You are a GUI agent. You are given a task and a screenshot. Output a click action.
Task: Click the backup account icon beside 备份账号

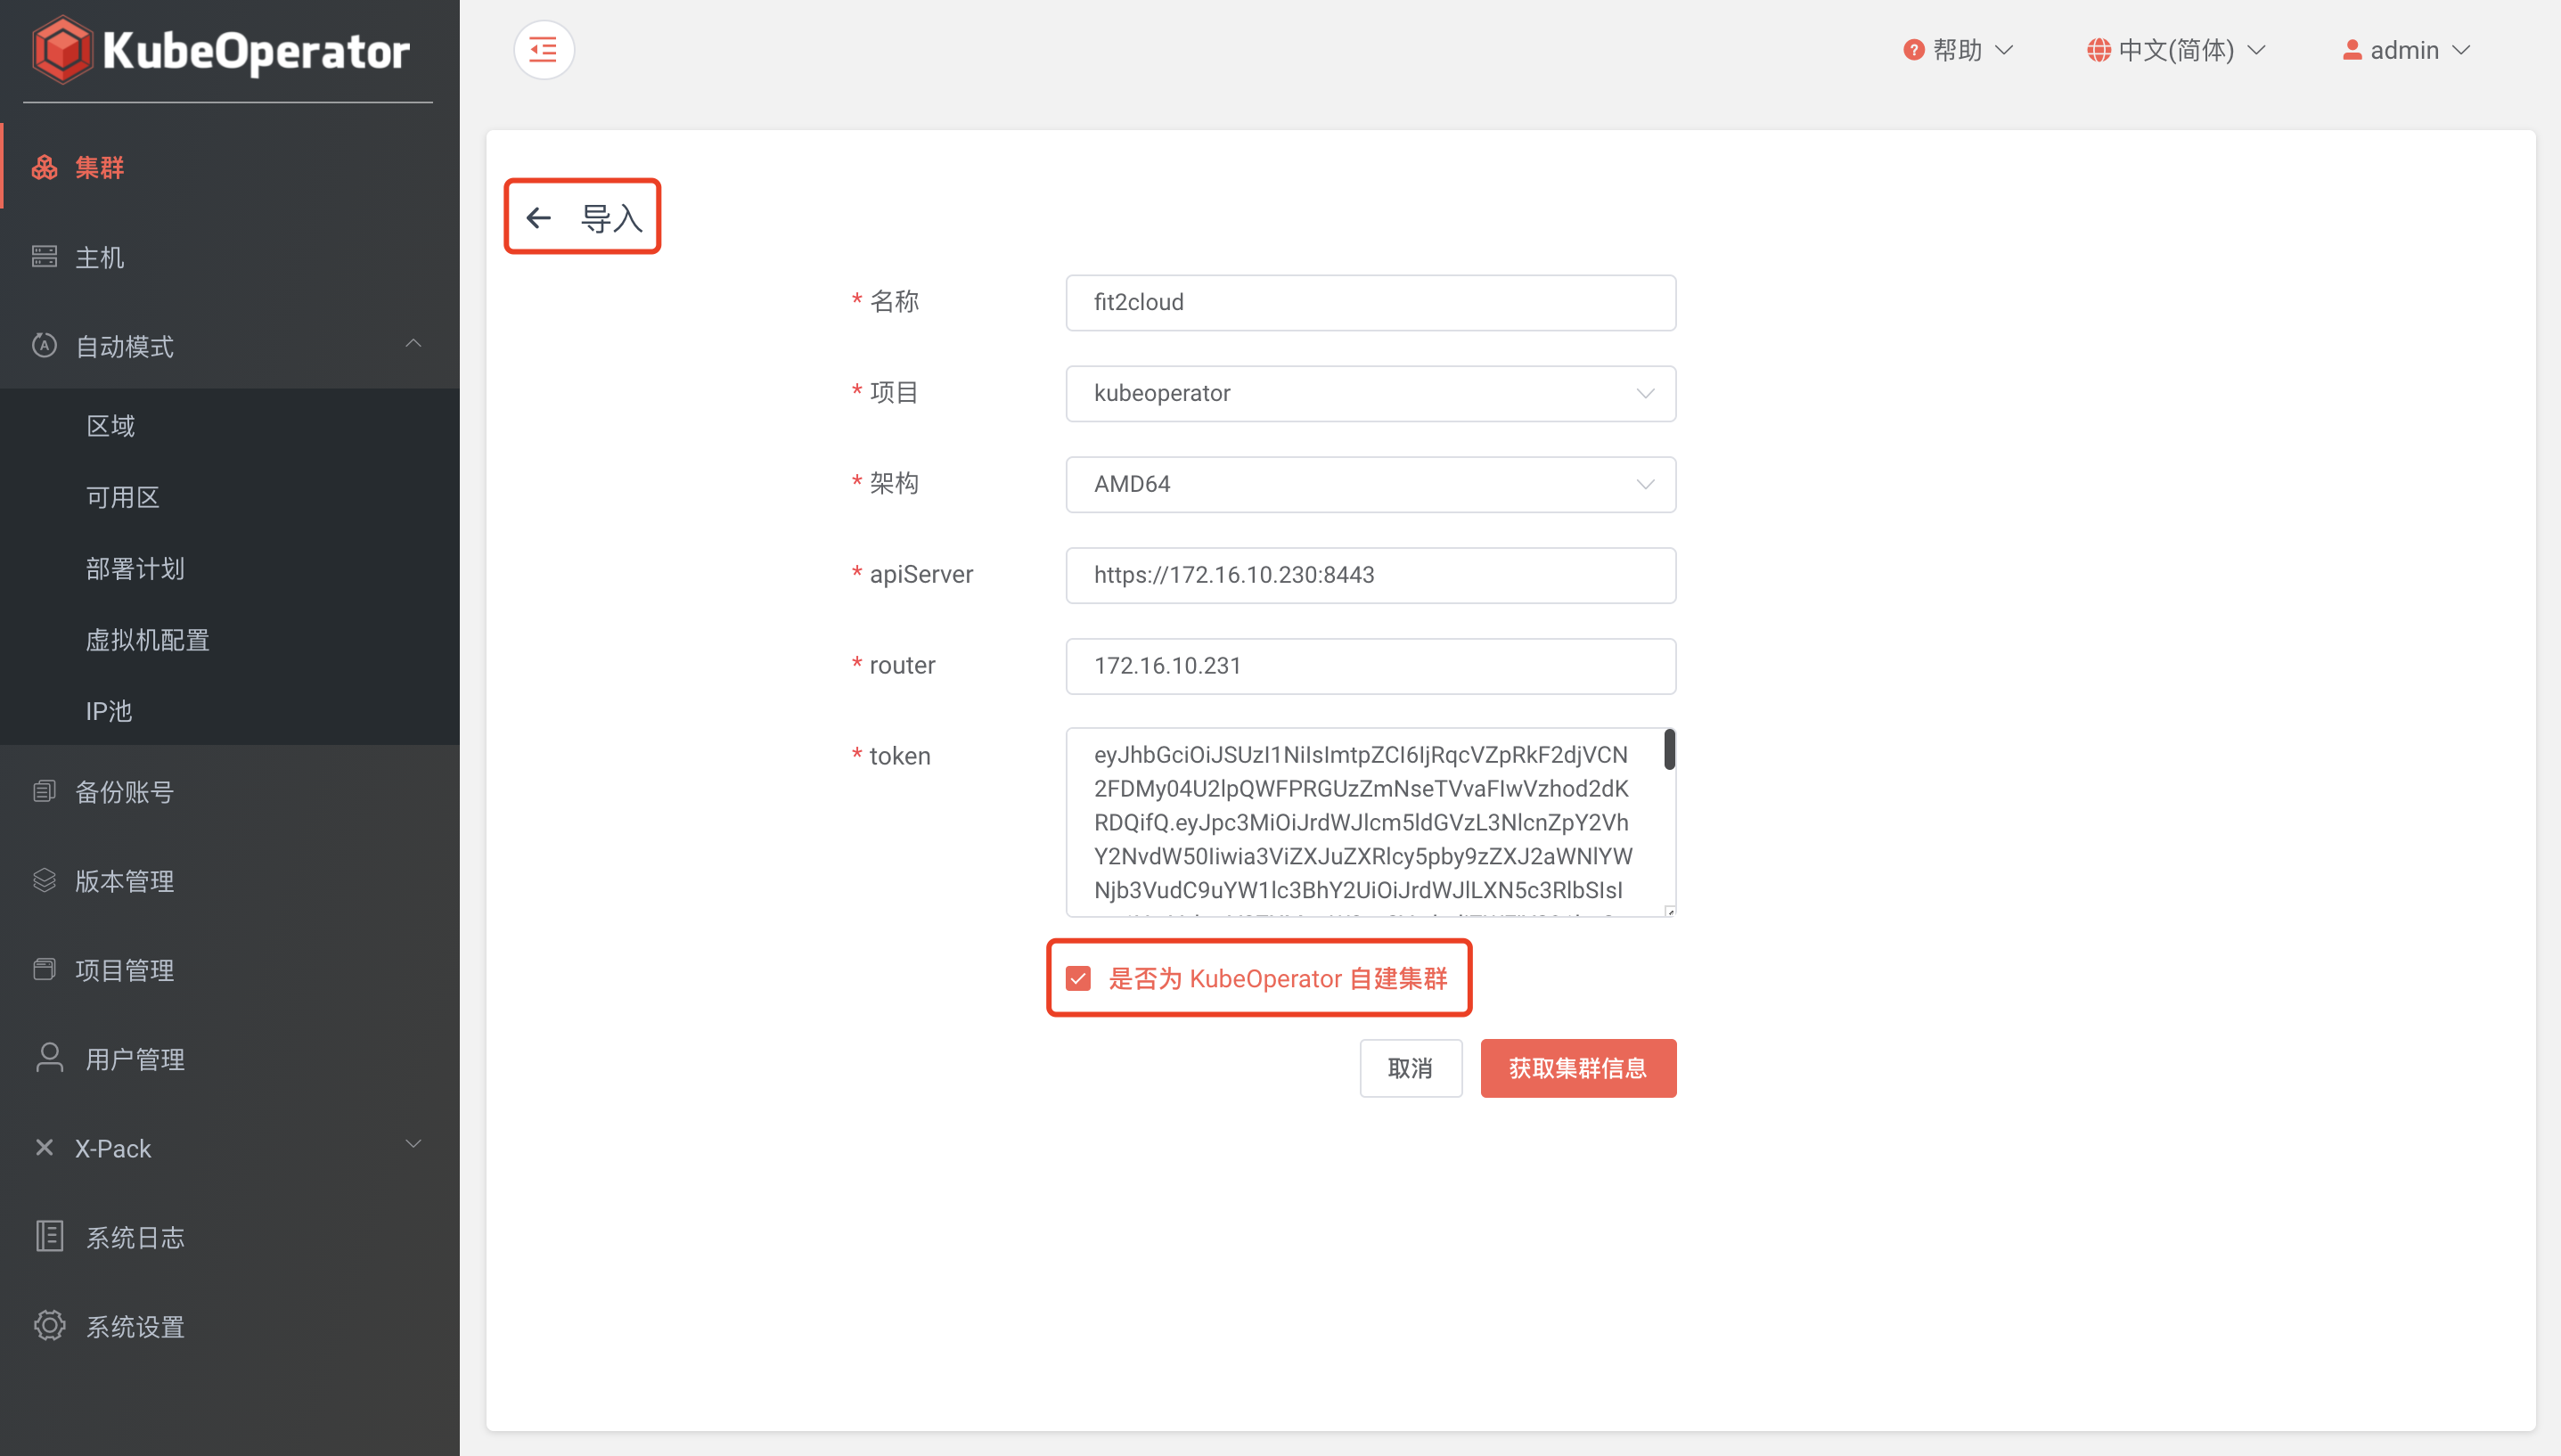pos(44,791)
